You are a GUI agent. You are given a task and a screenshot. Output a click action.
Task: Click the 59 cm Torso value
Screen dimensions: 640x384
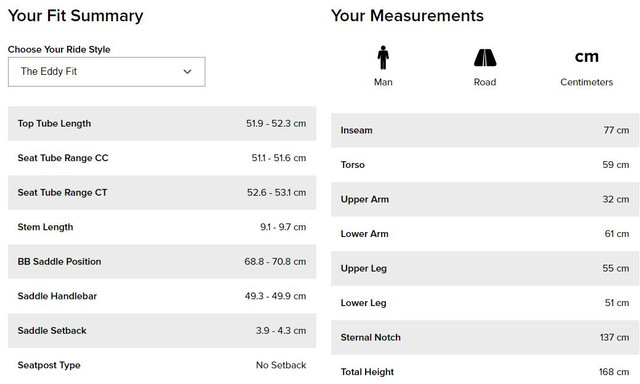[x=616, y=165]
